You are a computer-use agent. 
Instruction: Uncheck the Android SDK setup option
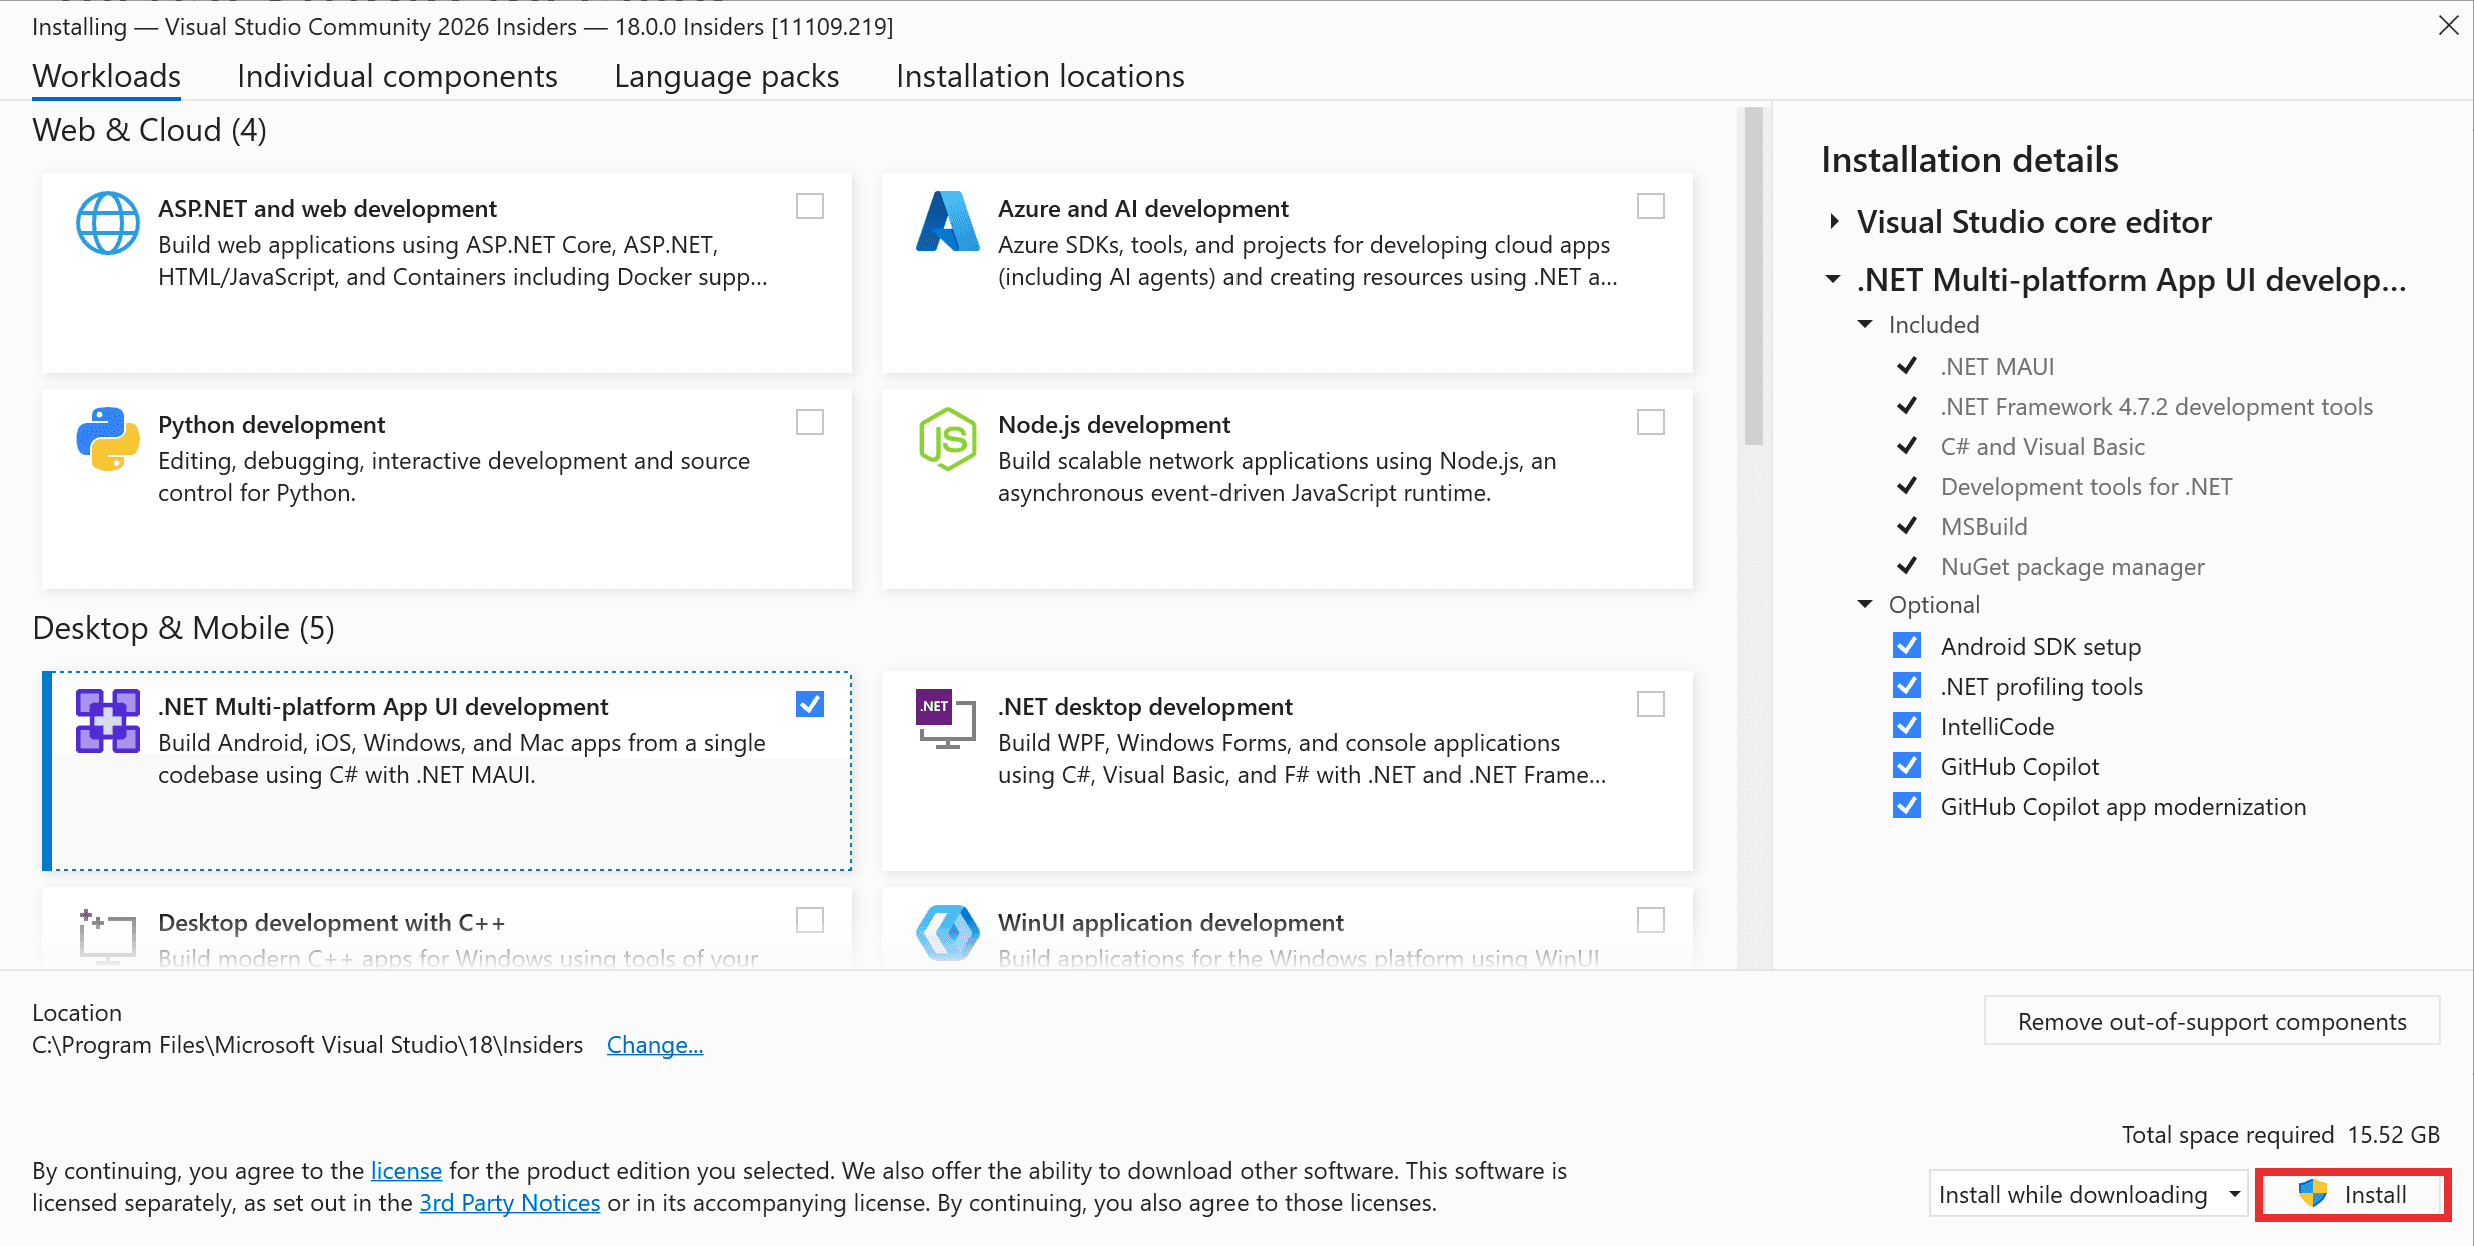[1907, 646]
